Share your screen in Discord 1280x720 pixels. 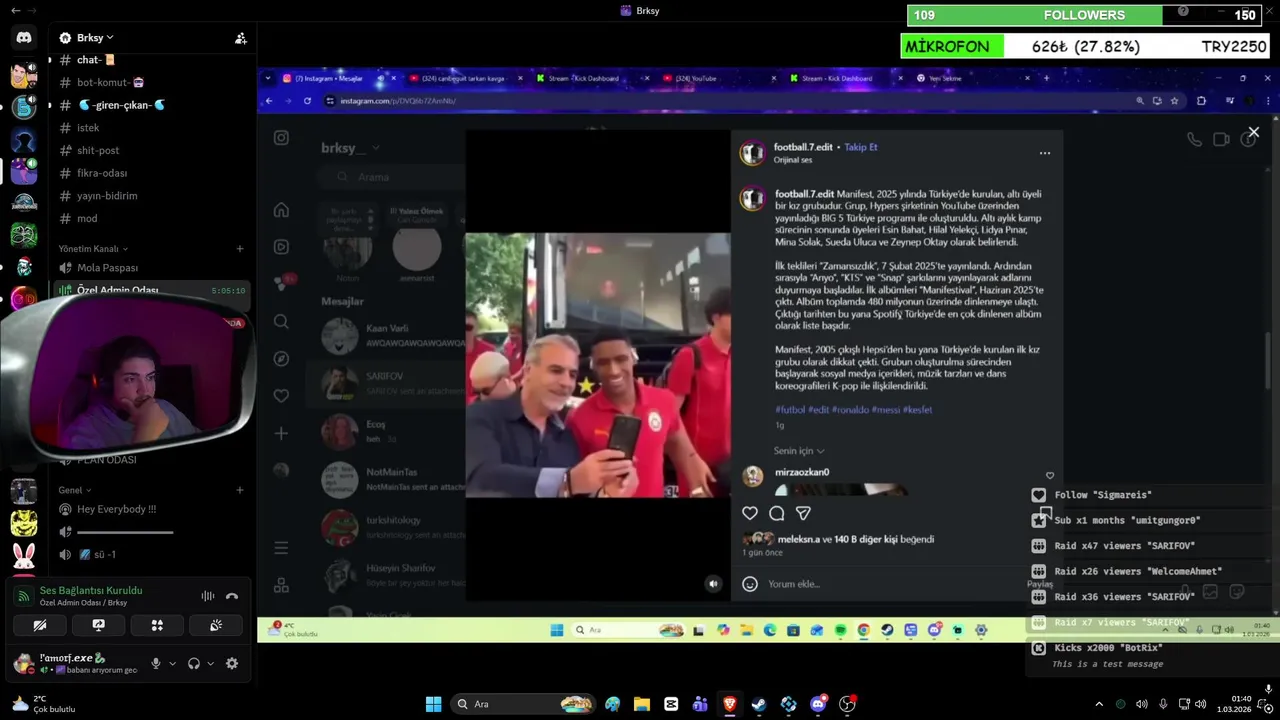tap(98, 625)
